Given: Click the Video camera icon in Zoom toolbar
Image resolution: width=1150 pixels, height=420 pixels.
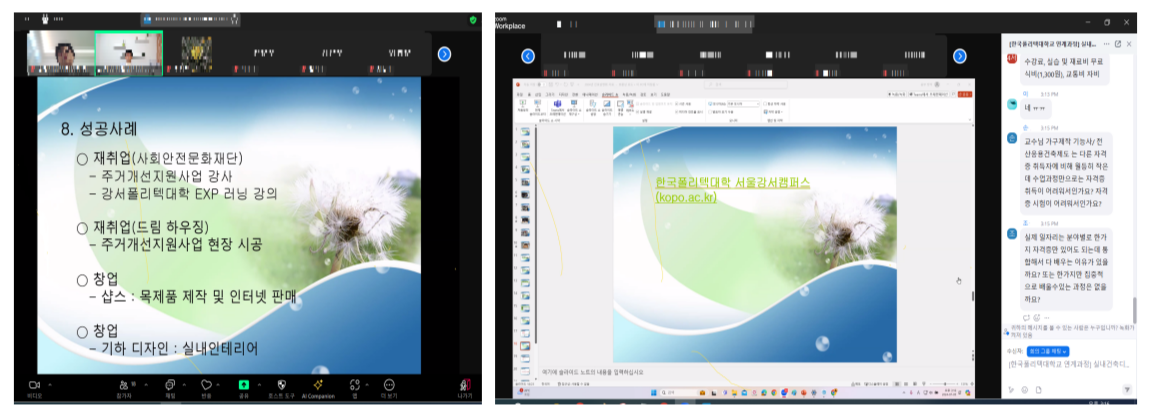Looking at the screenshot, I should click(x=33, y=385).
